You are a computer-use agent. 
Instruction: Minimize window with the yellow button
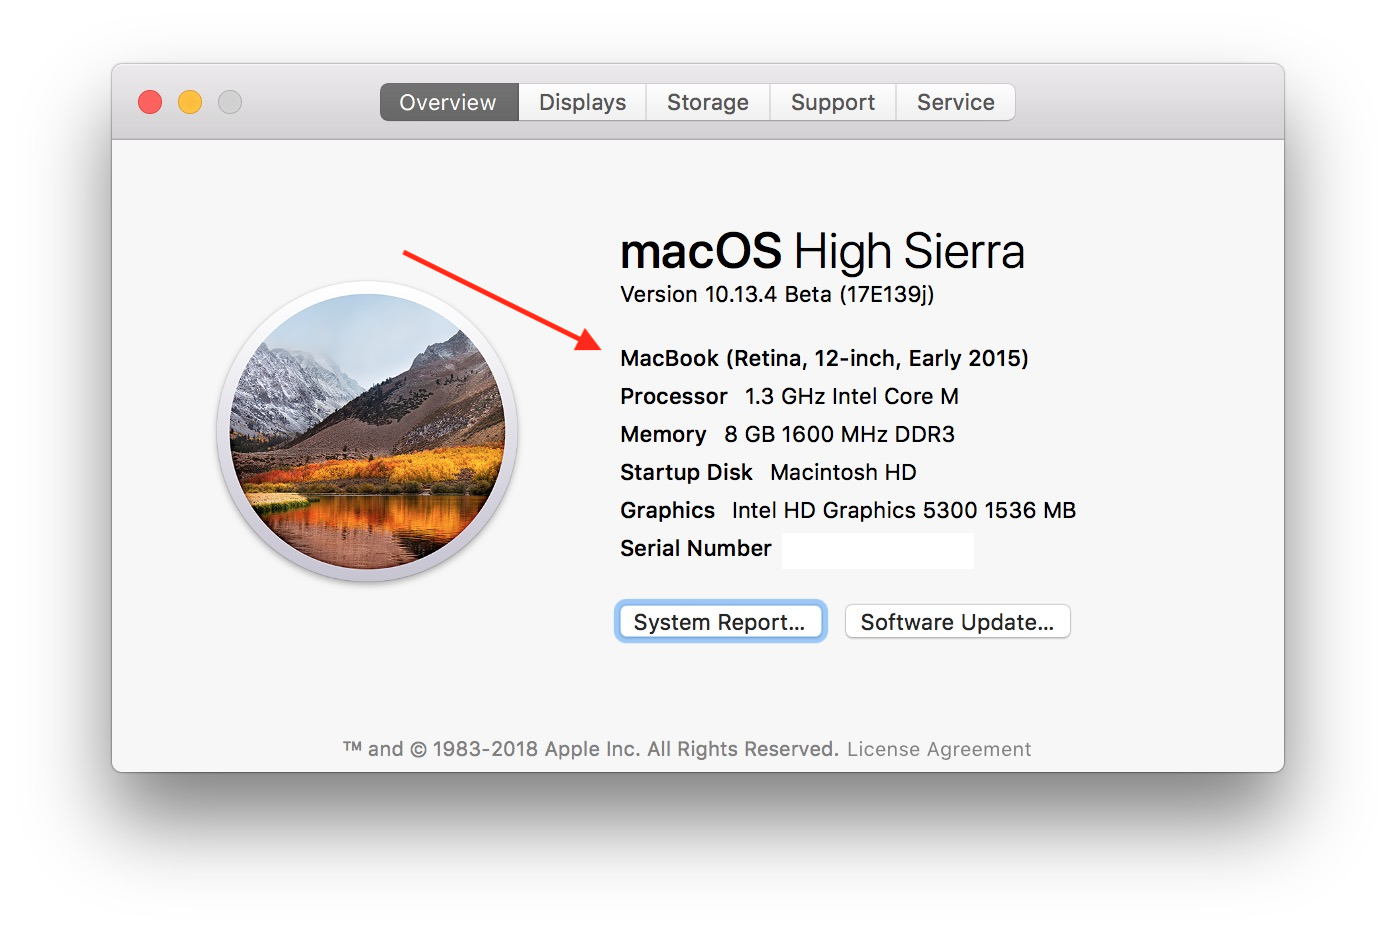(190, 102)
